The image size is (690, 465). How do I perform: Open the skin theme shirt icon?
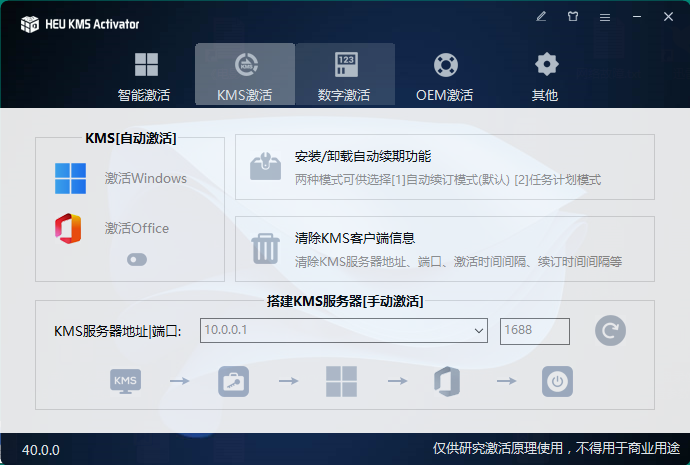point(573,17)
